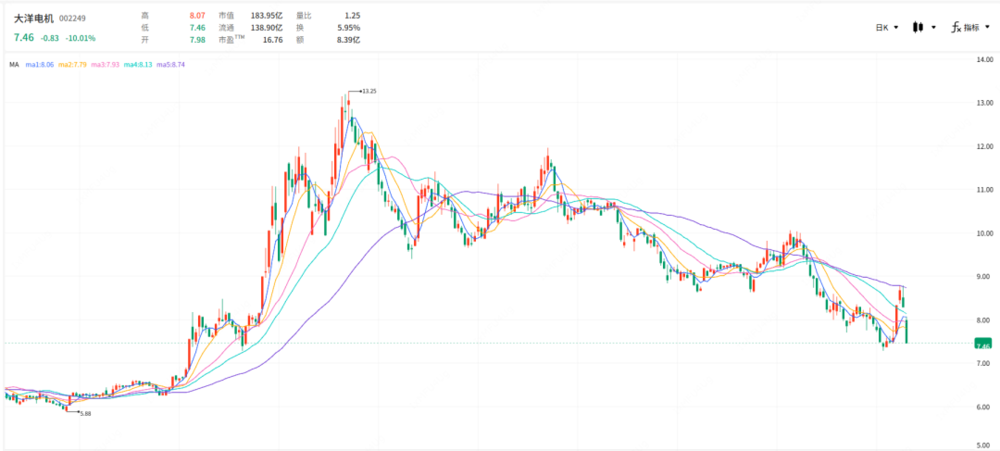Click the green 7.46 current price tag

pyautogui.click(x=983, y=344)
